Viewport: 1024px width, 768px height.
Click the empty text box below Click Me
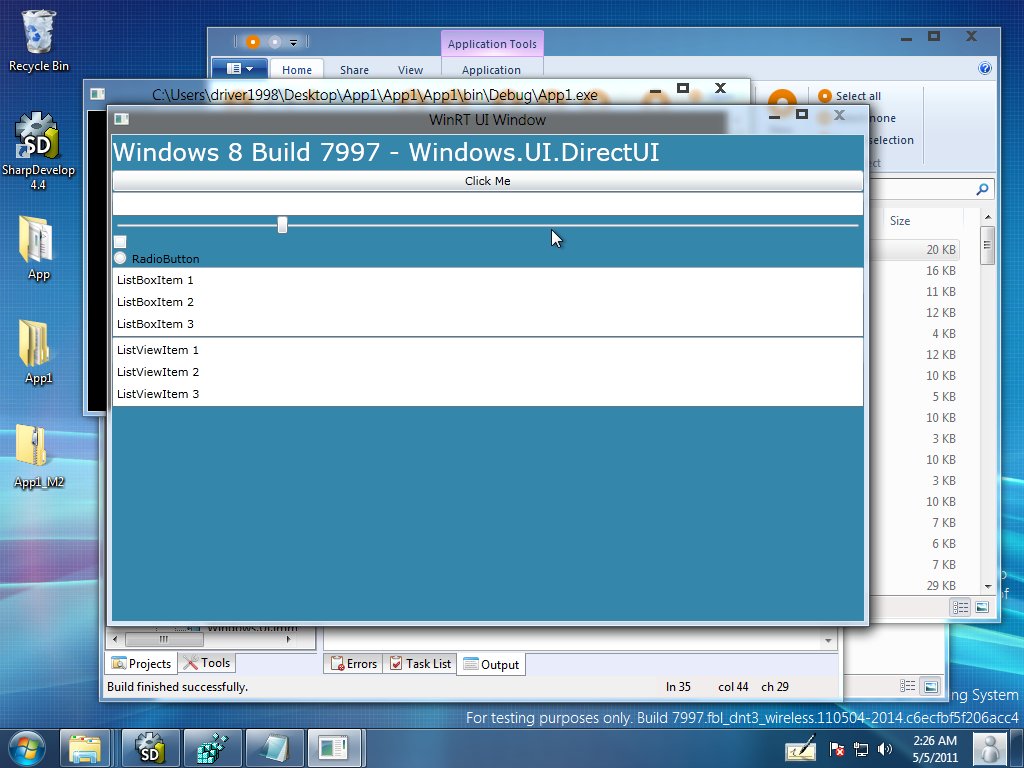pos(487,204)
